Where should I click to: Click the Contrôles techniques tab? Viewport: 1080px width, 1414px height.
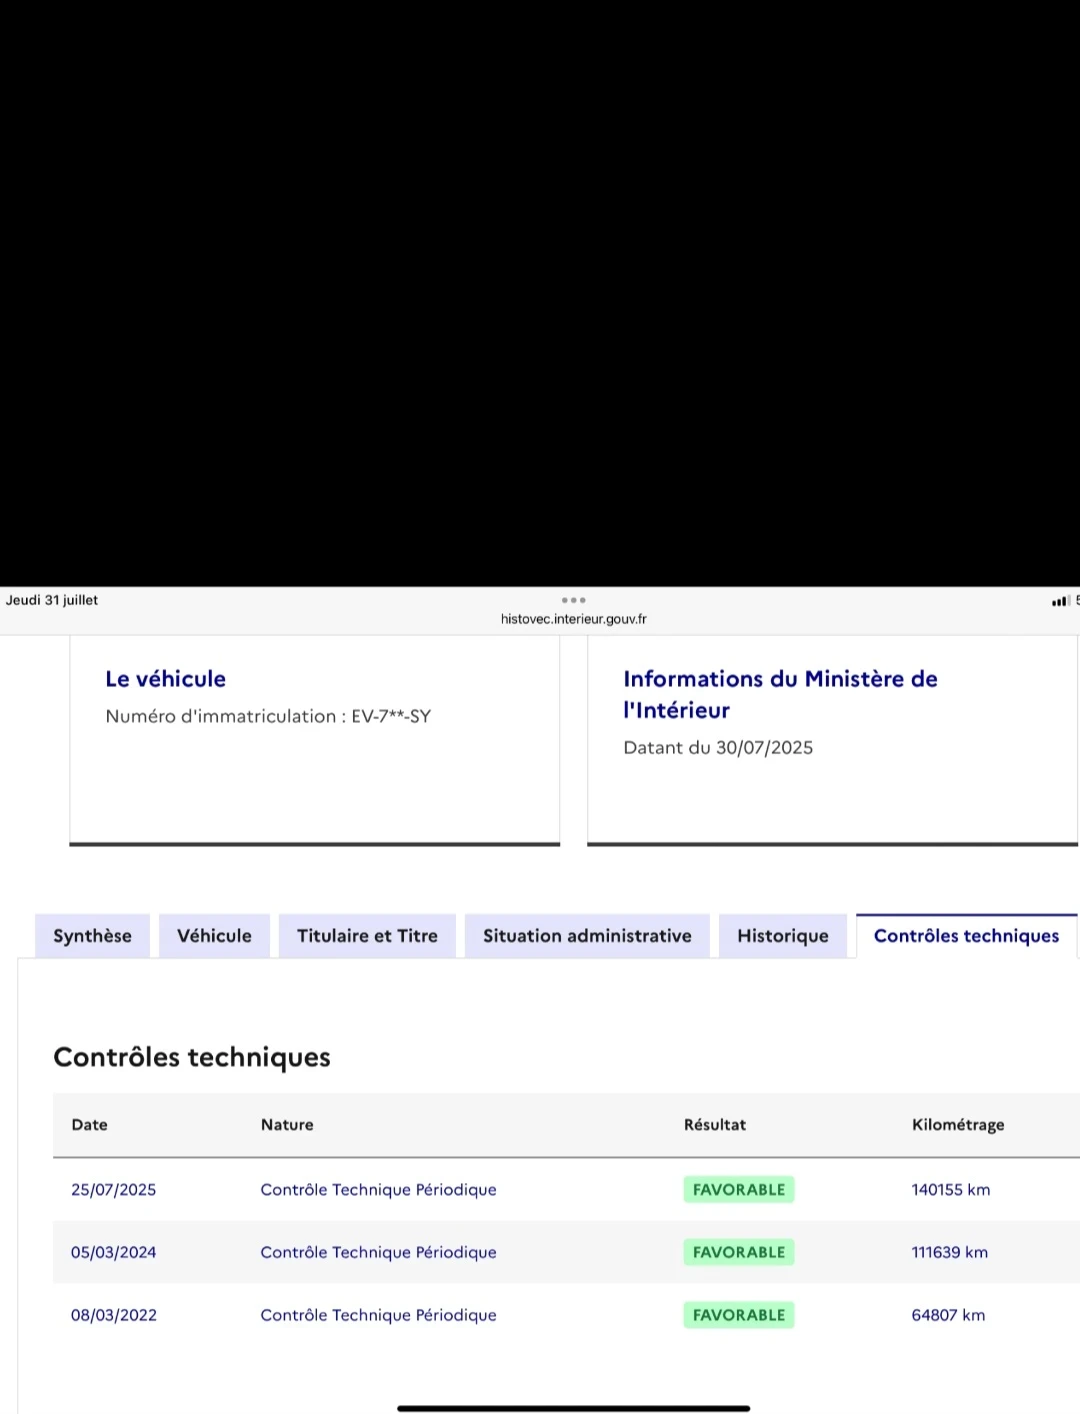point(966,936)
